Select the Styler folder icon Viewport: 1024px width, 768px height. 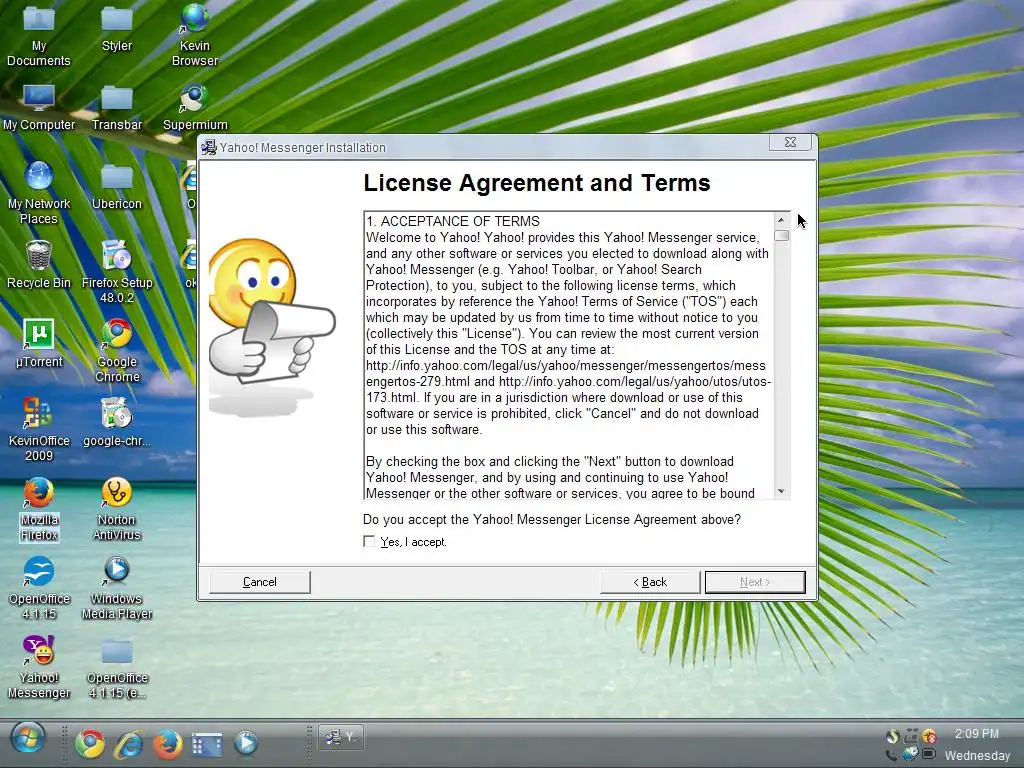(117, 29)
